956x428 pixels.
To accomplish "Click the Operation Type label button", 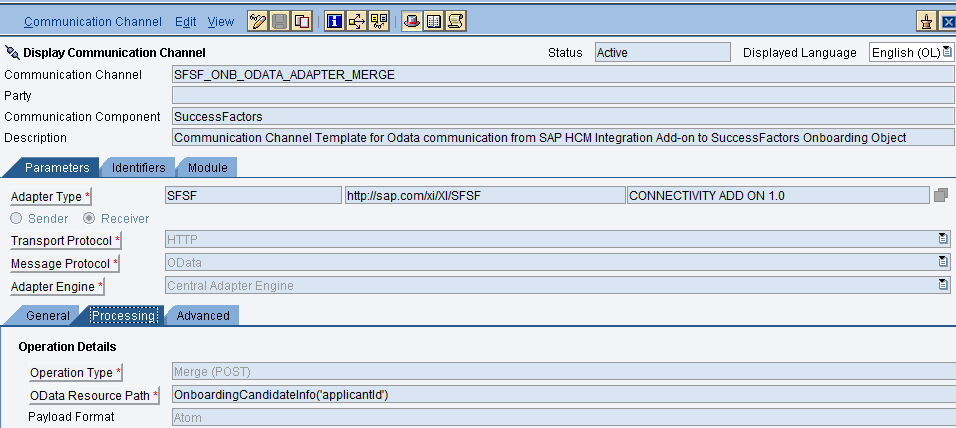I will (x=76, y=372).
